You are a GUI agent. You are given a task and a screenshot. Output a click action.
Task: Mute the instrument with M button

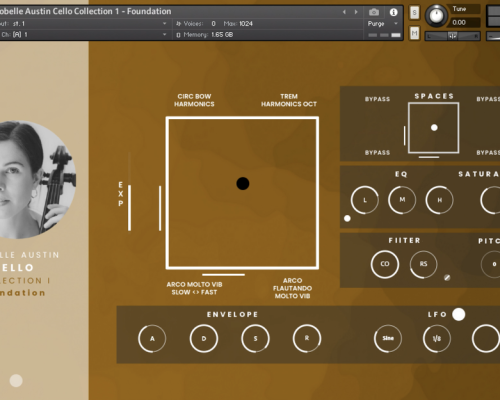point(414,33)
